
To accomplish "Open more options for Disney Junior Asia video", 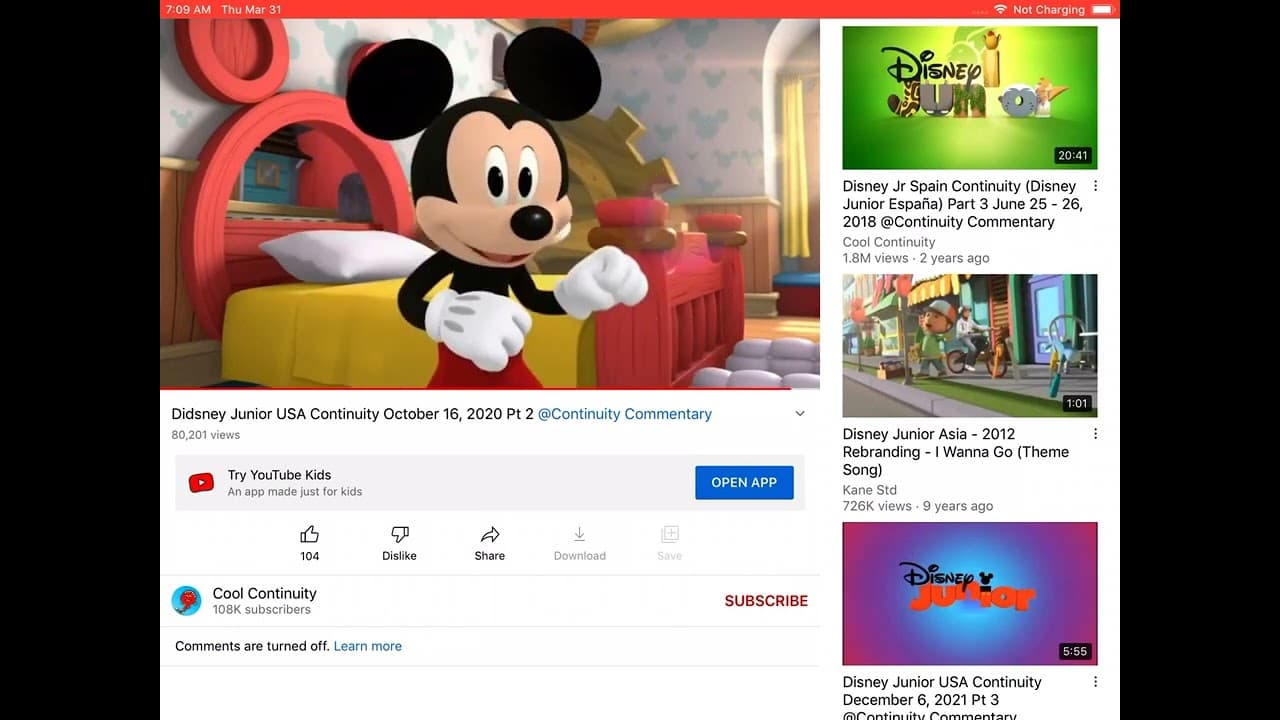I will pyautogui.click(x=1095, y=434).
